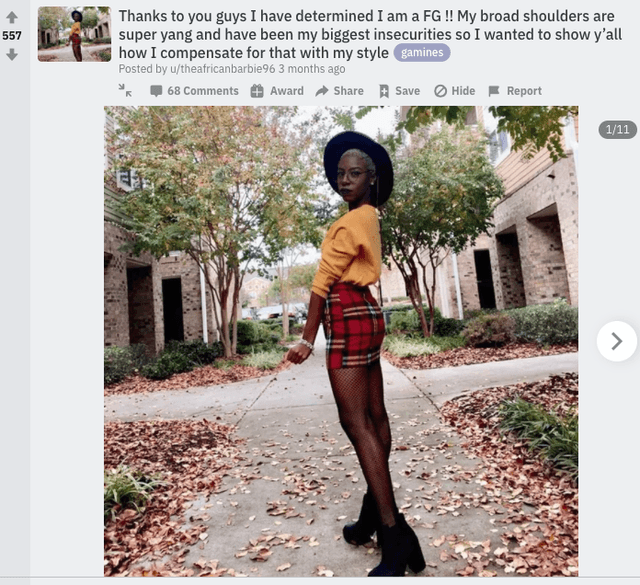640x585 pixels.
Task: Hide this post
Action: coord(455,91)
